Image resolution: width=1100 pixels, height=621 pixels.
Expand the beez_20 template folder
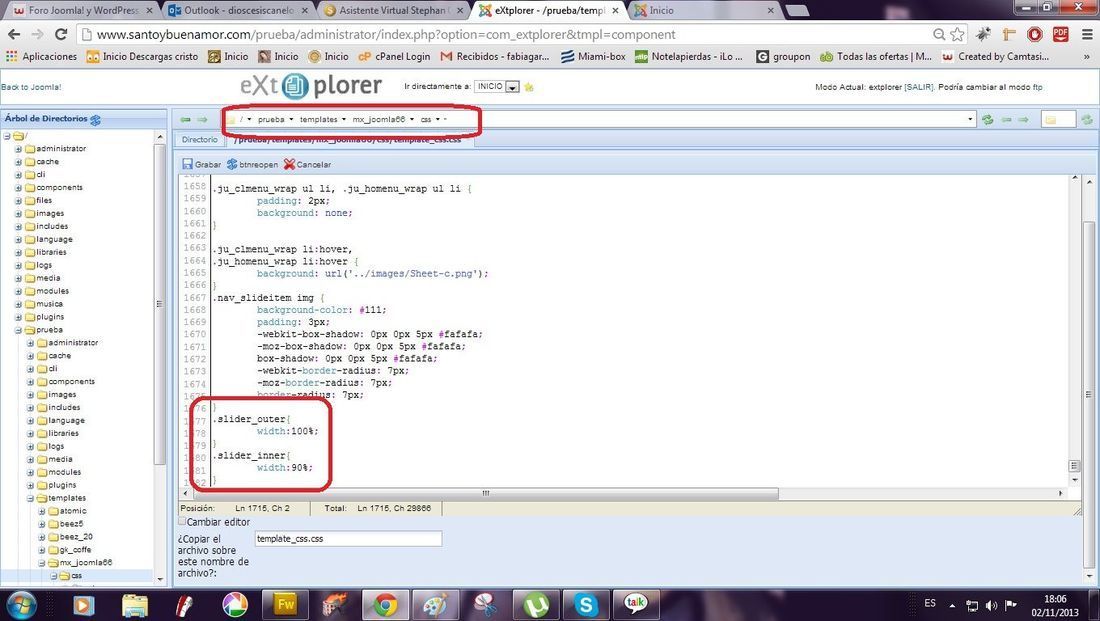click(x=42, y=537)
